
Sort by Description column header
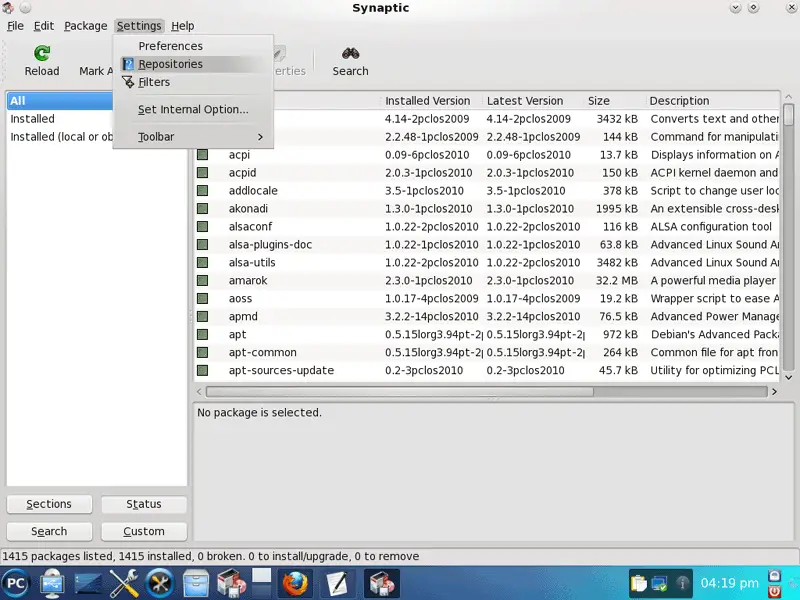click(712, 101)
